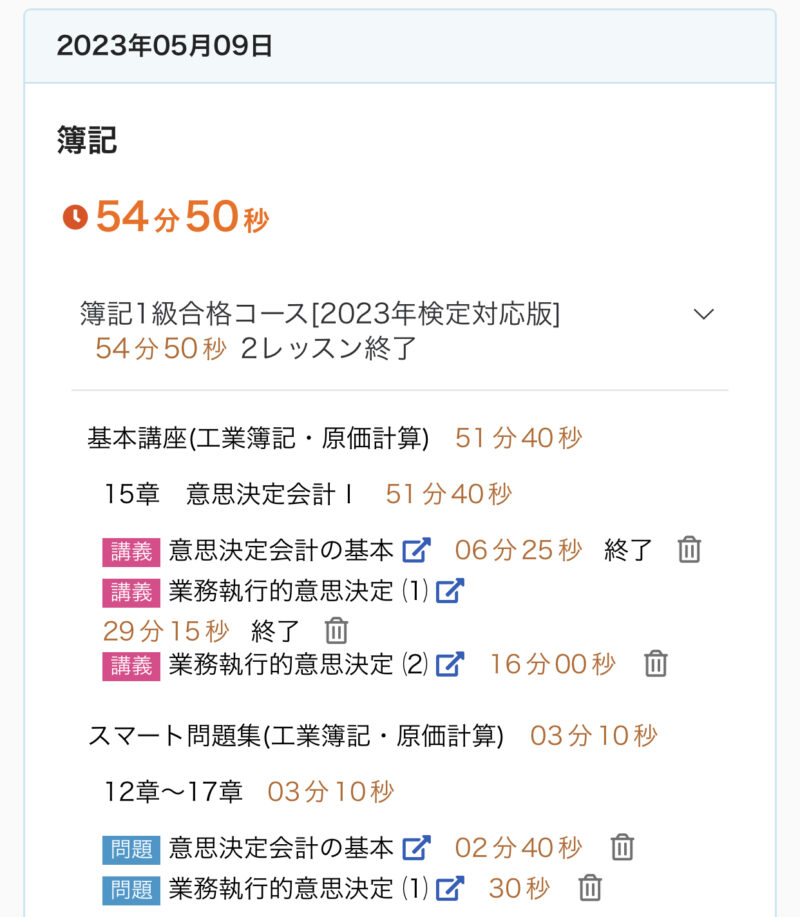Click the 簿記1級合格コース[2023年検定対応版] course title
This screenshot has height=917, width=800.
320,314
